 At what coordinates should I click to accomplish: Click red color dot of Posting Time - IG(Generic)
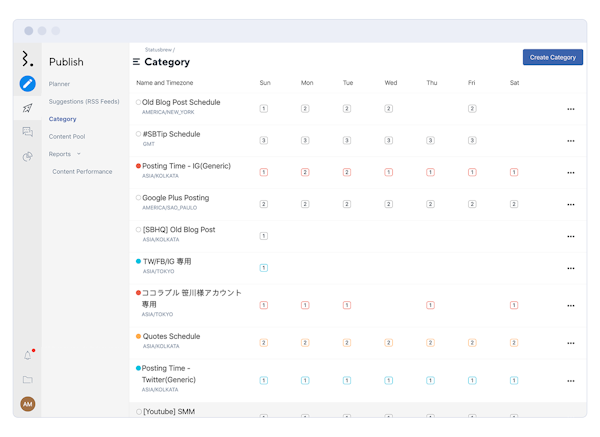138,166
